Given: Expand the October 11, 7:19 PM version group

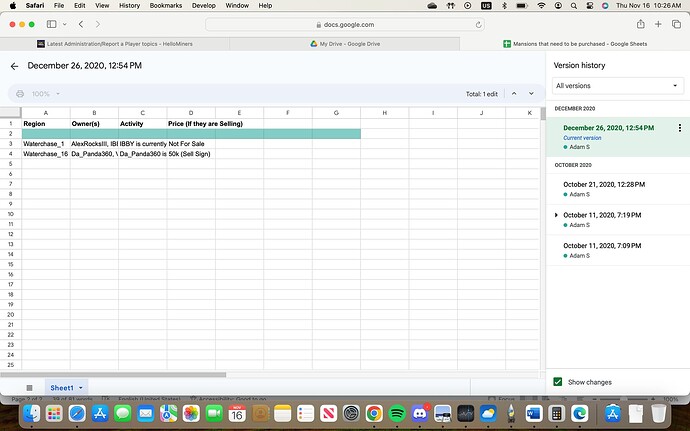Looking at the screenshot, I should click(x=556, y=215).
